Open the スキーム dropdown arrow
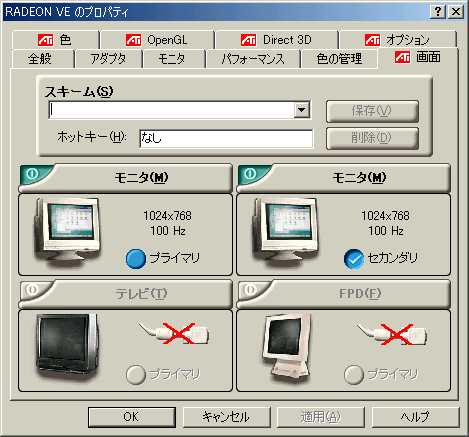 click(302, 110)
